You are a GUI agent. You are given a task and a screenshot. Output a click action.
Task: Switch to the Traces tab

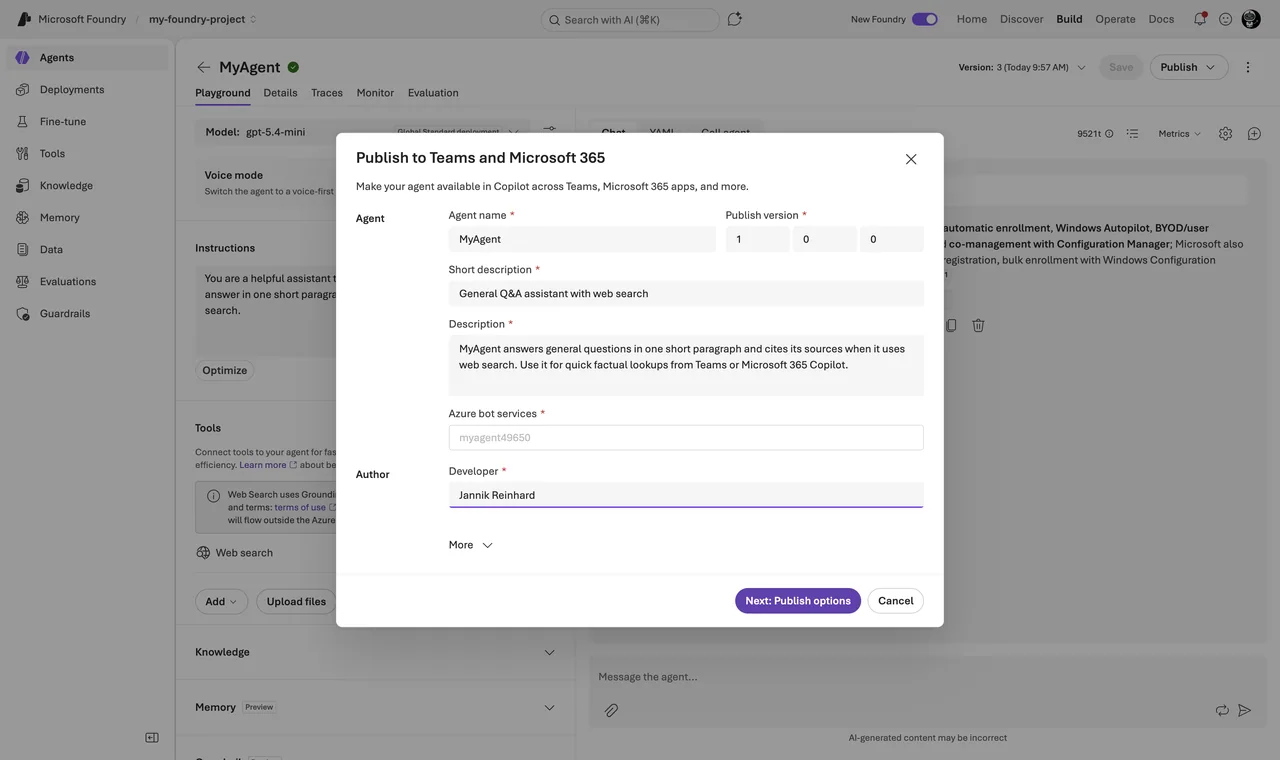[327, 93]
